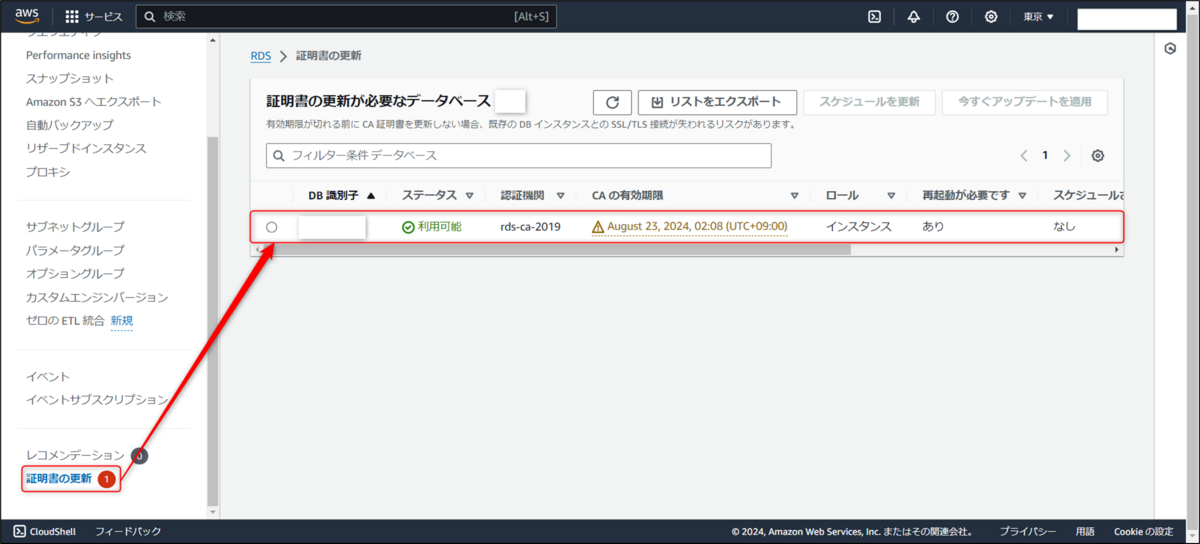Screen dimensions: 1200x544
Task: Open スナップショット in sidebar
Action: tap(70, 78)
